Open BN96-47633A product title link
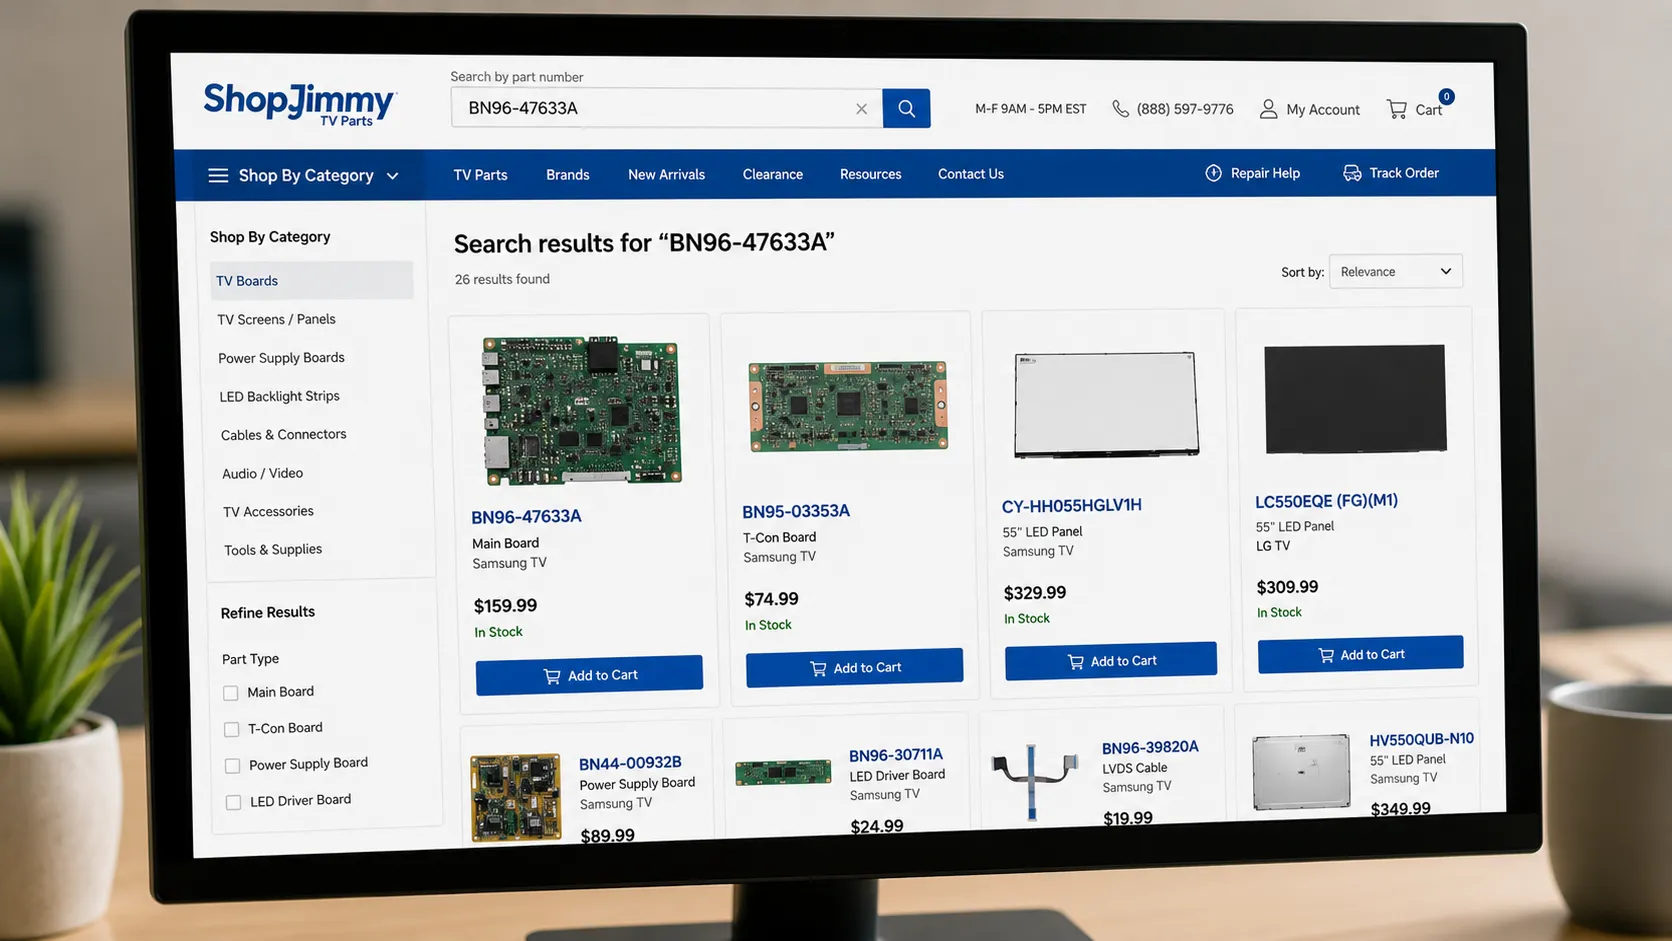 (x=526, y=517)
